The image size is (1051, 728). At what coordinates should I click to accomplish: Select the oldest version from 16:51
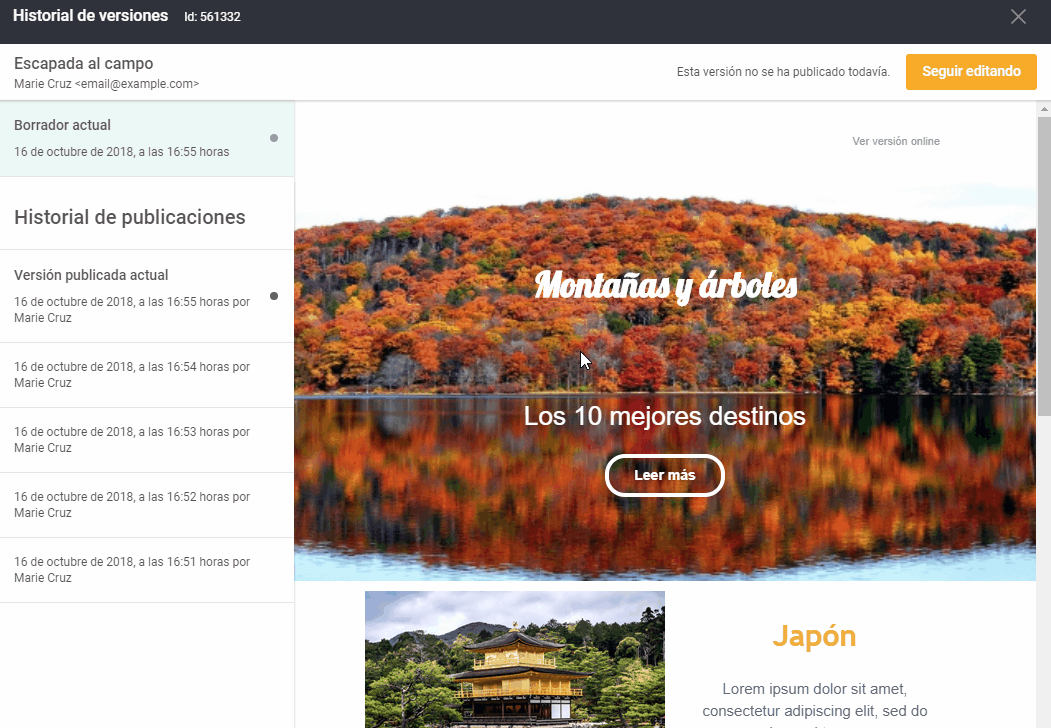click(132, 570)
